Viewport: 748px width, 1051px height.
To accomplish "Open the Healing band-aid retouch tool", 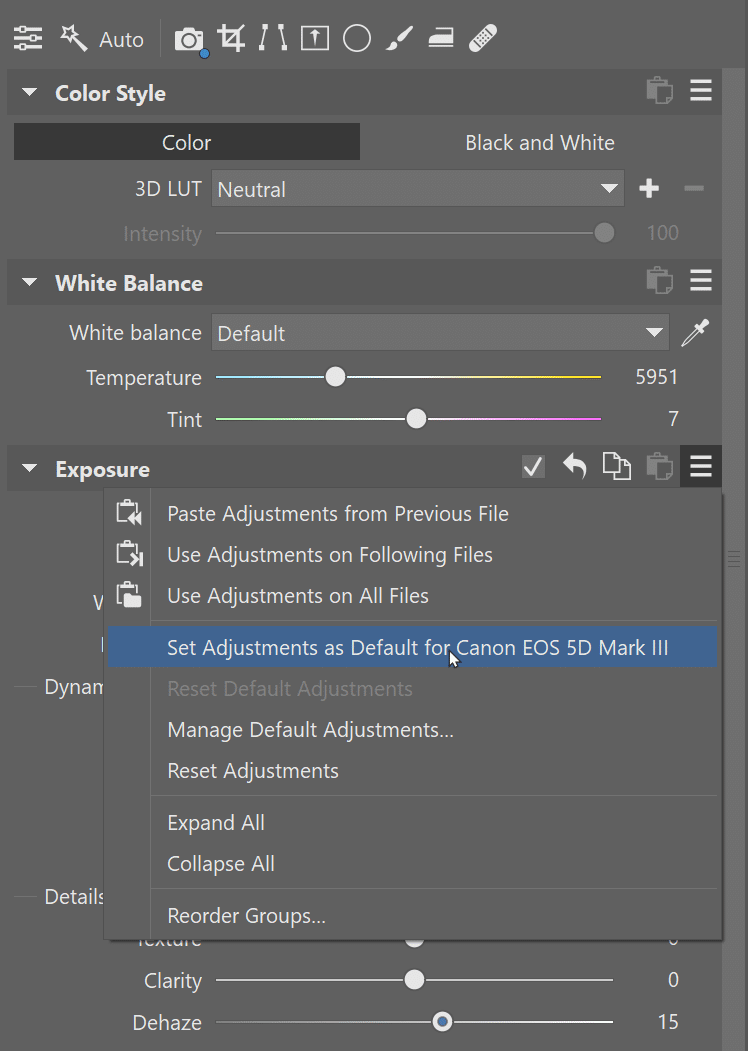I will click(482, 38).
